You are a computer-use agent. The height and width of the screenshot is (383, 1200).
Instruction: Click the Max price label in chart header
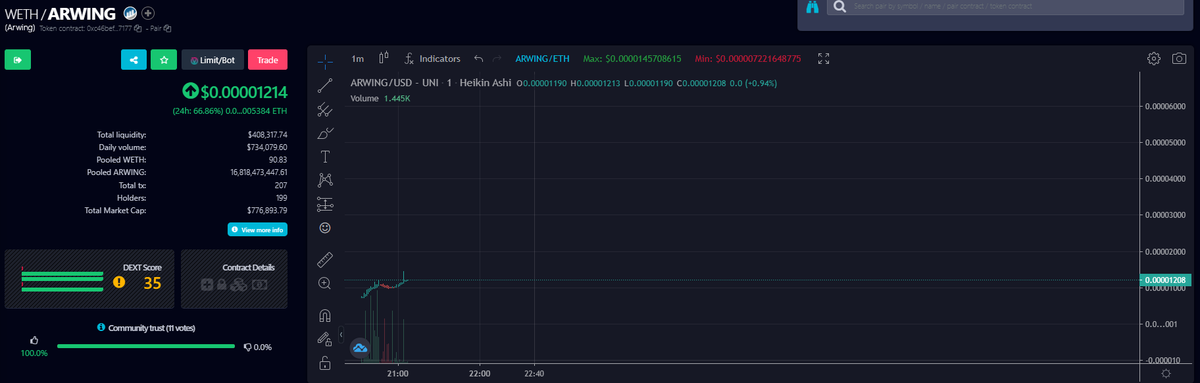(x=632, y=59)
